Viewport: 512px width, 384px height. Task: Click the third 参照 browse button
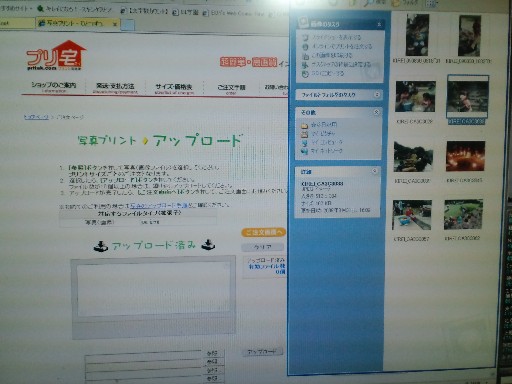(x=213, y=370)
